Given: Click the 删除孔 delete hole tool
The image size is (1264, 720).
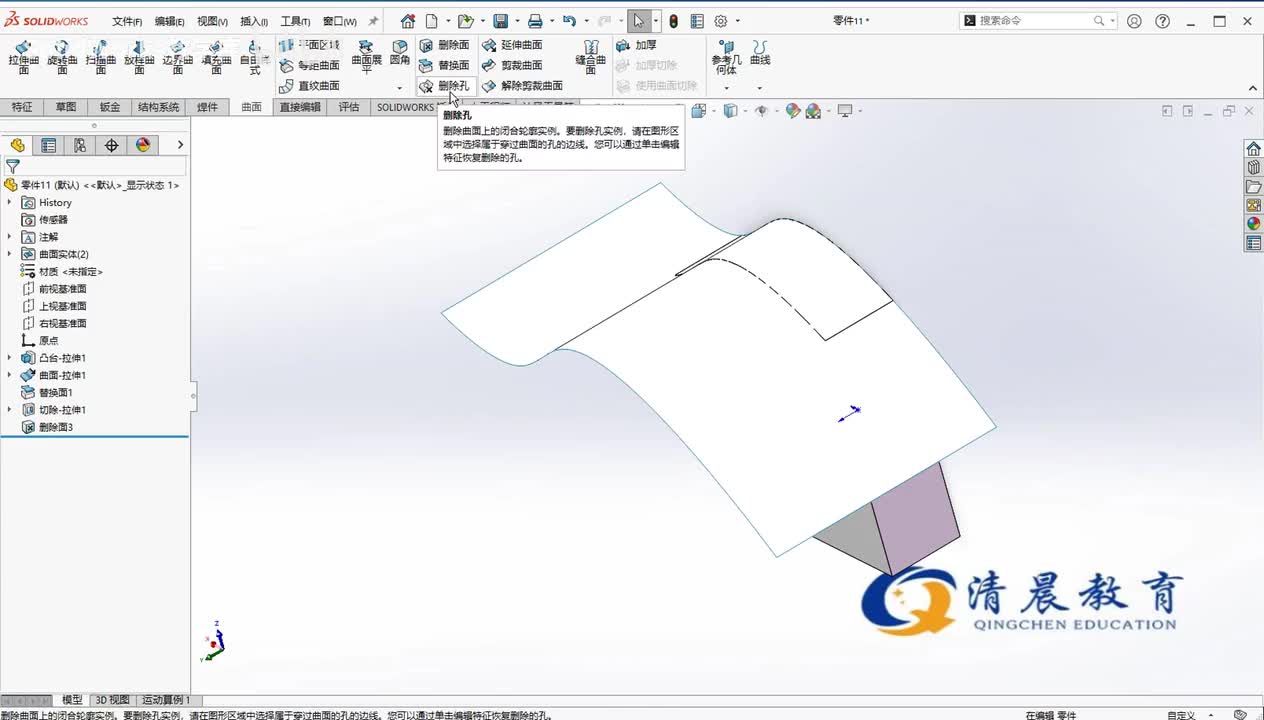Looking at the screenshot, I should click(x=444, y=86).
